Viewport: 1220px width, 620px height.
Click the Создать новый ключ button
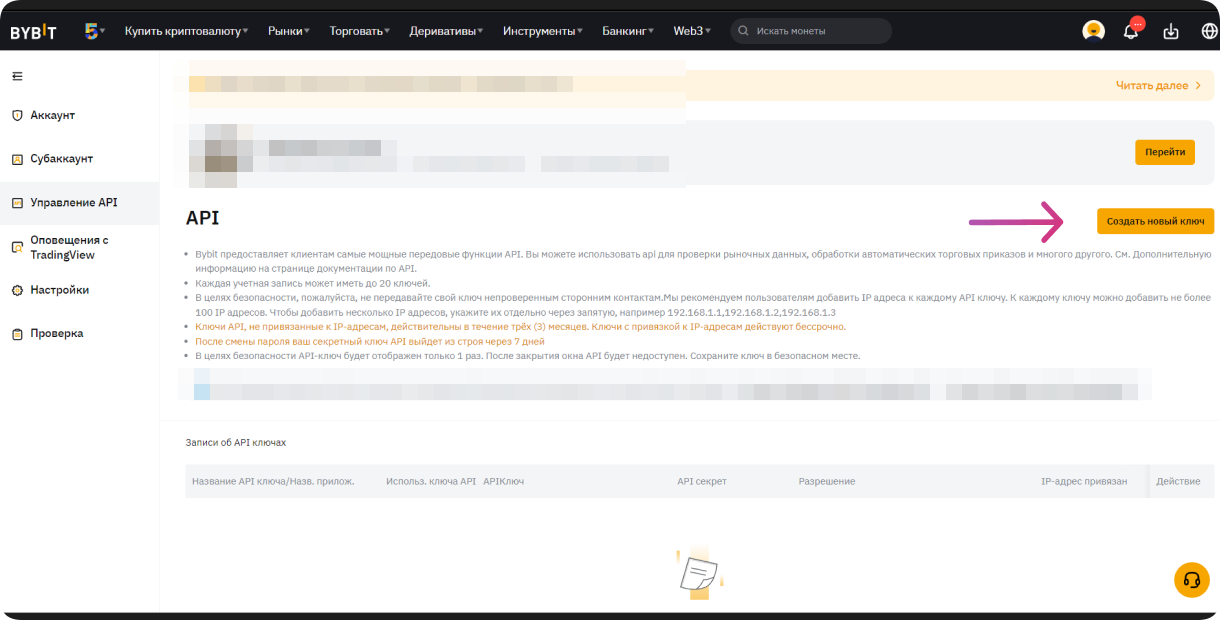click(x=1155, y=221)
